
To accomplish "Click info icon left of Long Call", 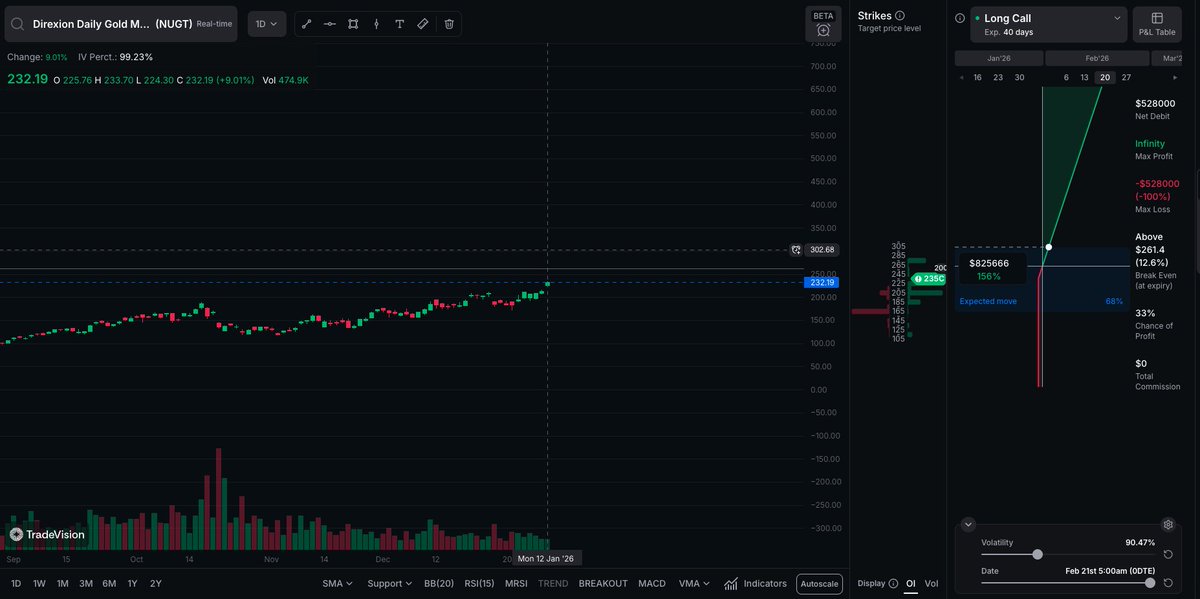I will click(x=960, y=18).
